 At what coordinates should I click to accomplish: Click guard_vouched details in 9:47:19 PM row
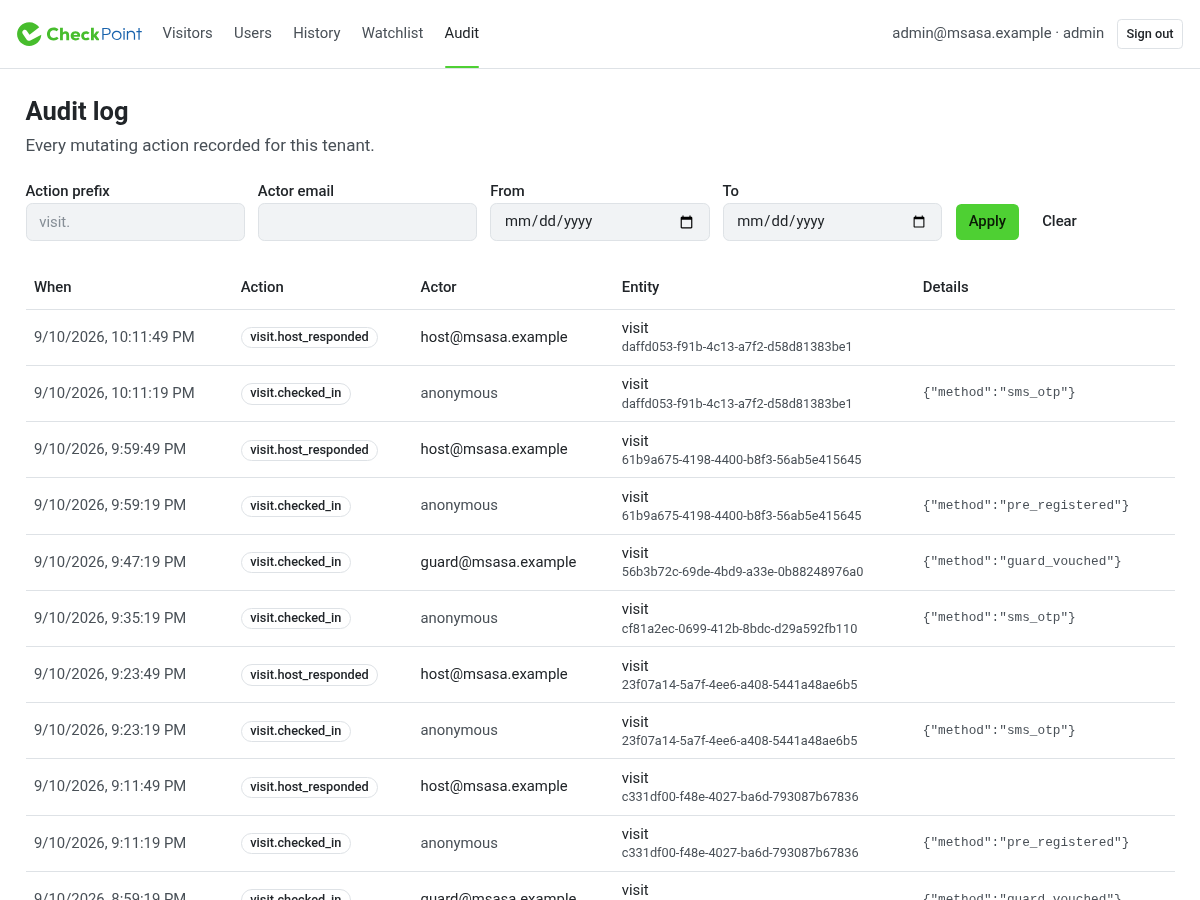click(x=1022, y=561)
